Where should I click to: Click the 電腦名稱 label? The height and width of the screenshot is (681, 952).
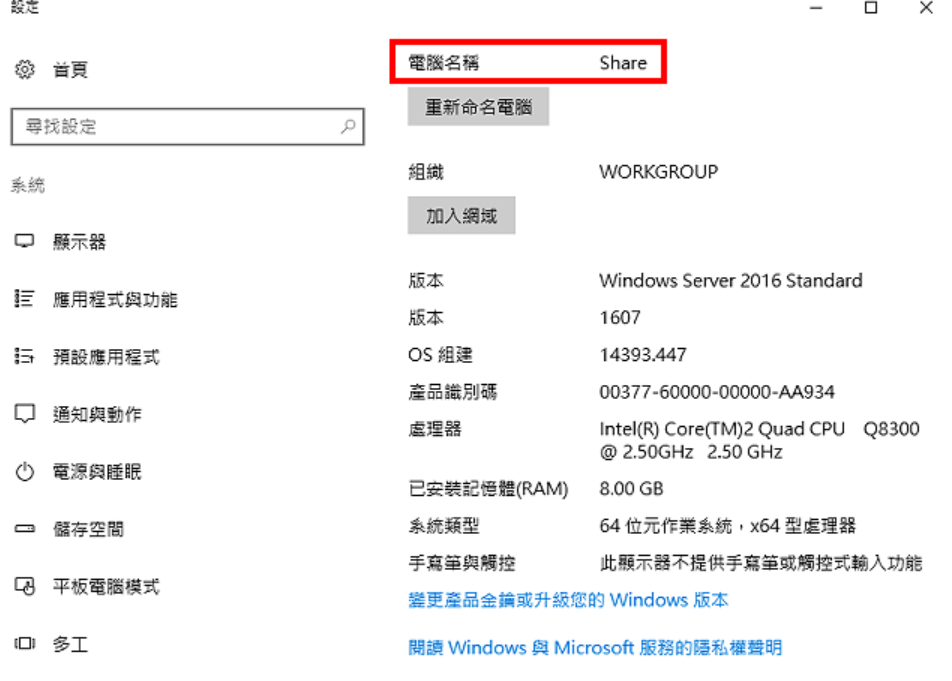444,63
